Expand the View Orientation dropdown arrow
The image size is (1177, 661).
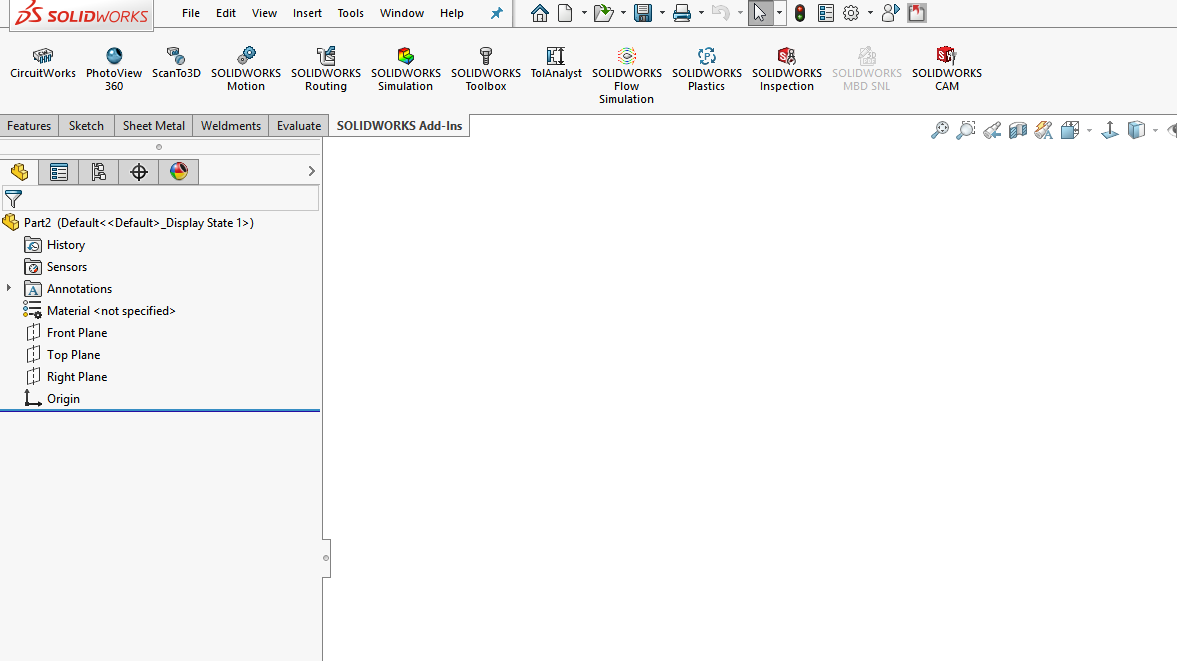(x=1089, y=131)
